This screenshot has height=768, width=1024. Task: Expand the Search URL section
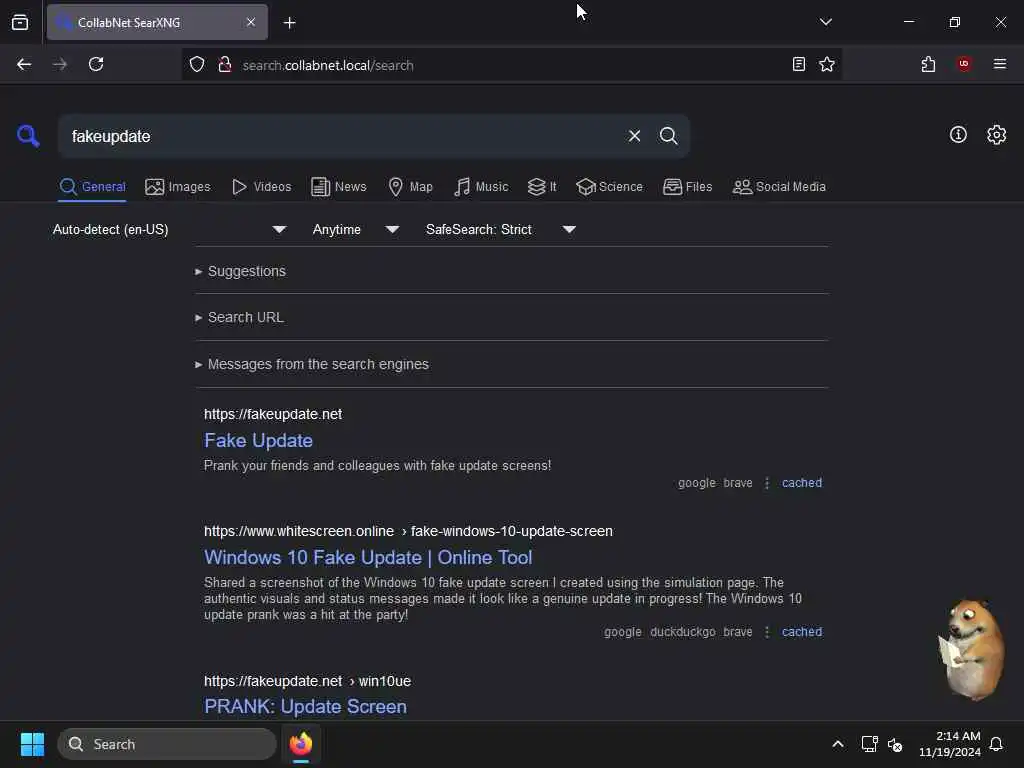[239, 317]
